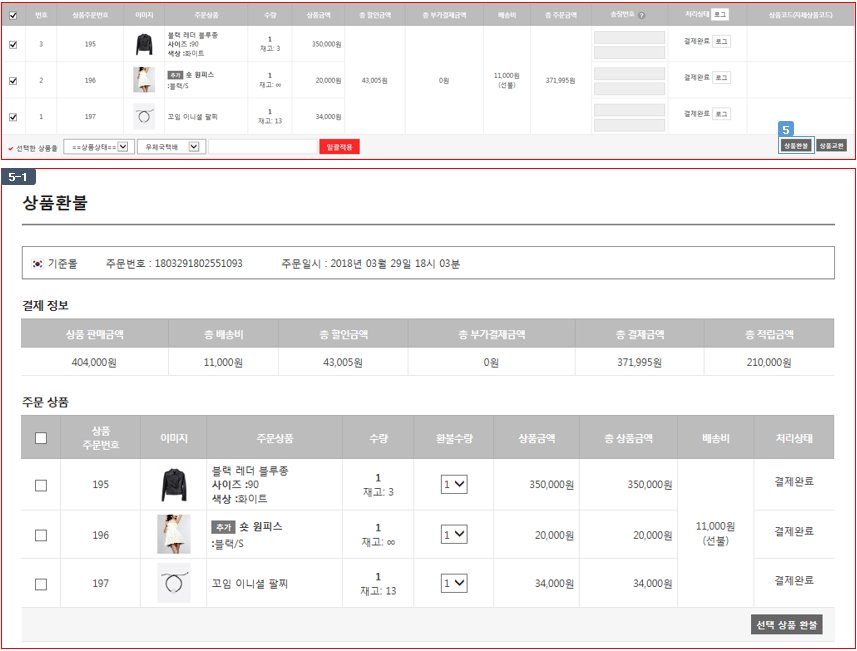
Task: Open the 로그 for top table order 197
Action: [721, 114]
